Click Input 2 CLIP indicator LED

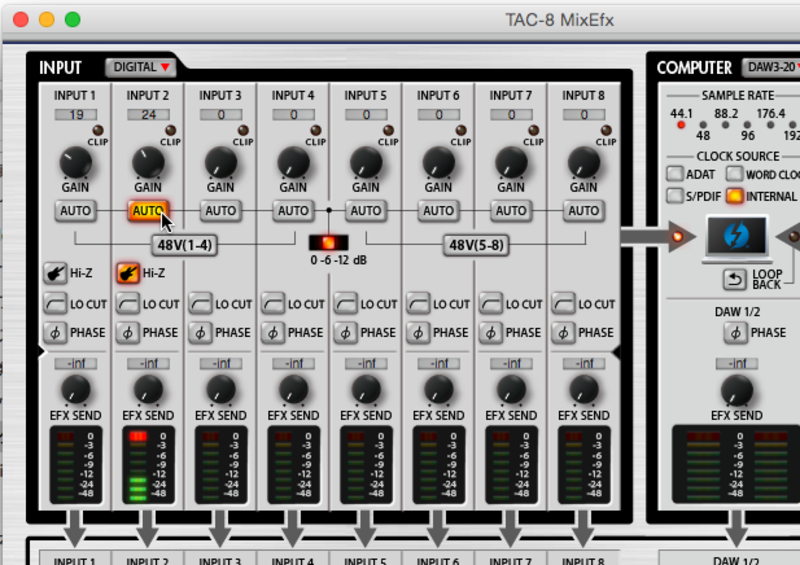[x=170, y=130]
